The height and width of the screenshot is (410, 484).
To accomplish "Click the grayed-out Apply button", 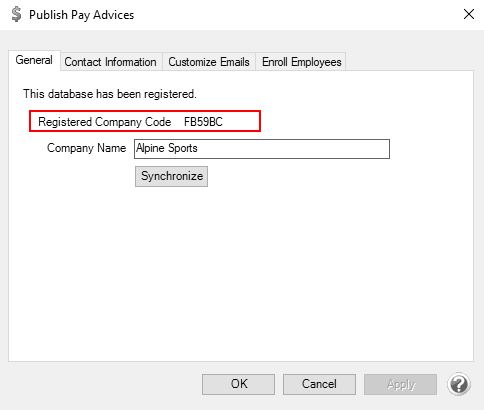I will coord(401,384).
